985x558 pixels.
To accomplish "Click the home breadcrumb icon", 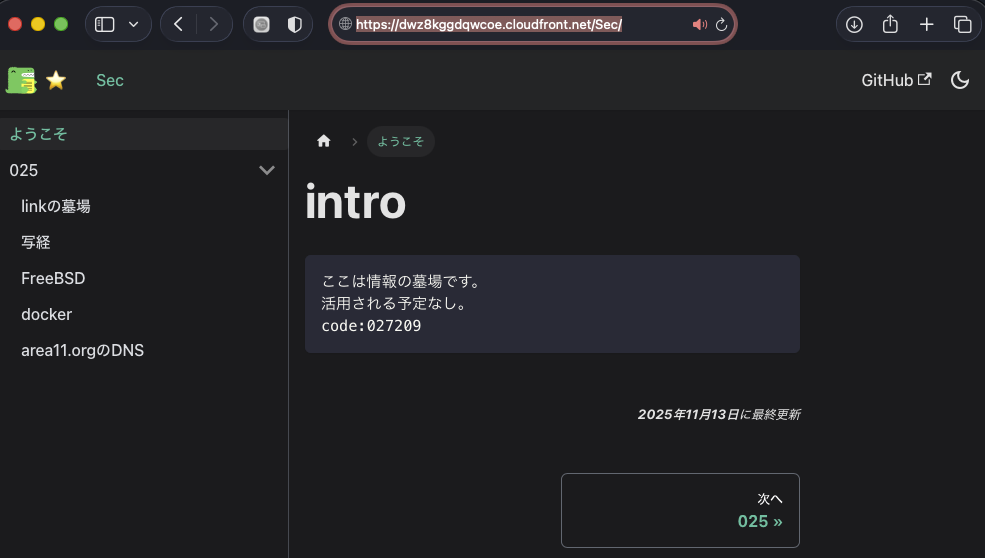I will tap(324, 141).
